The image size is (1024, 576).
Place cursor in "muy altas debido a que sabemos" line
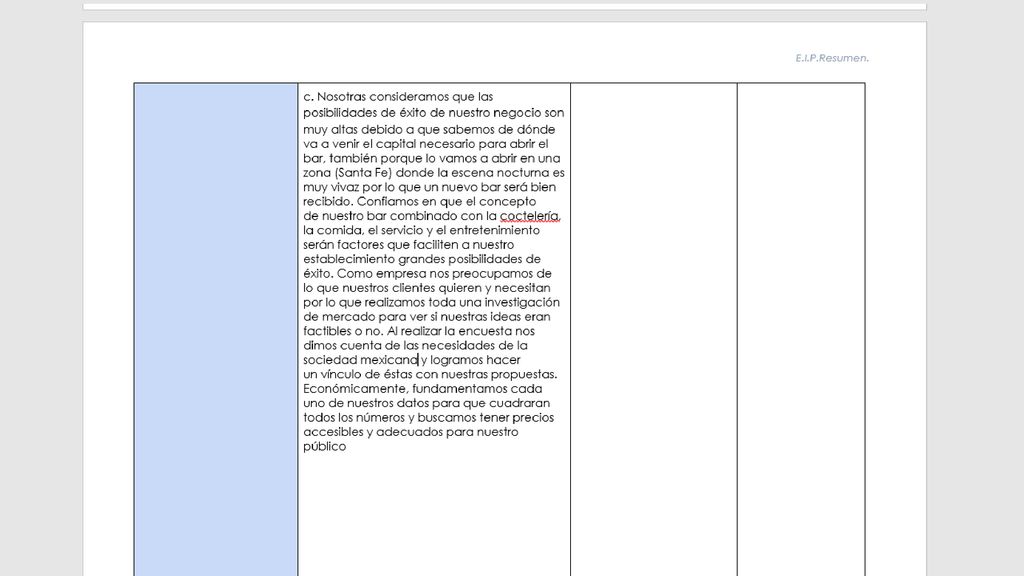coord(429,129)
